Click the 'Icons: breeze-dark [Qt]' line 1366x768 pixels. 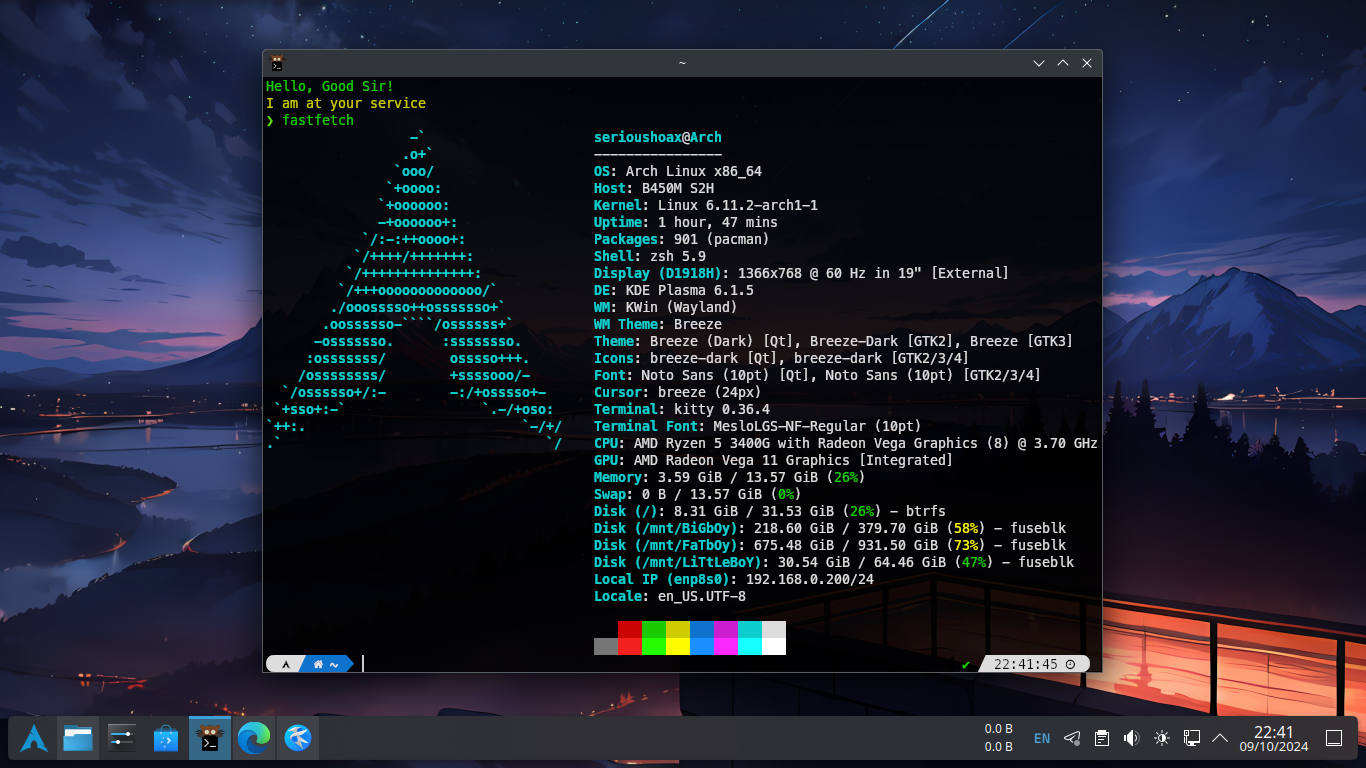782,358
